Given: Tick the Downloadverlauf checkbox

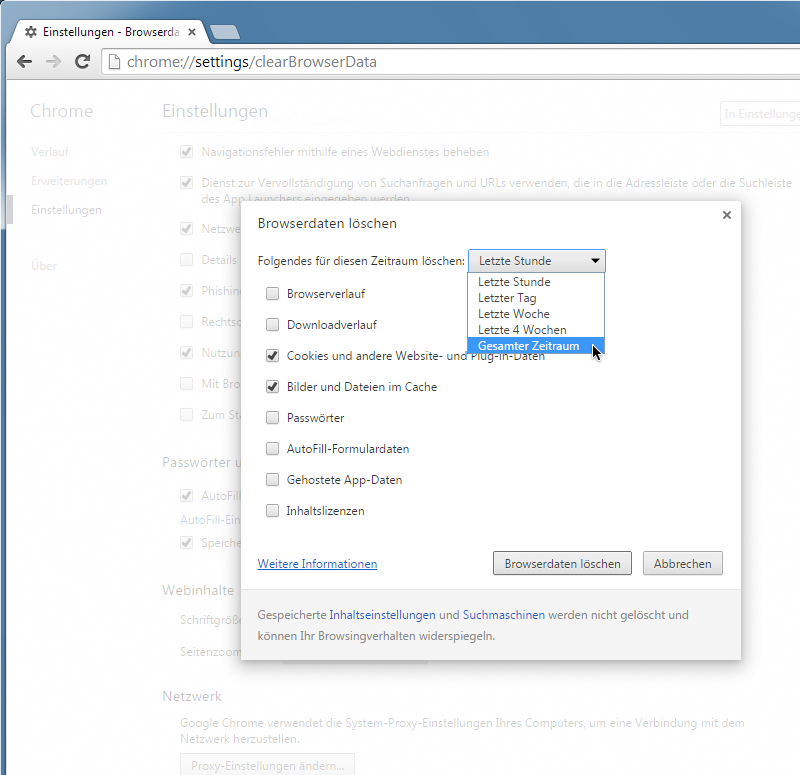Looking at the screenshot, I should tap(272, 325).
